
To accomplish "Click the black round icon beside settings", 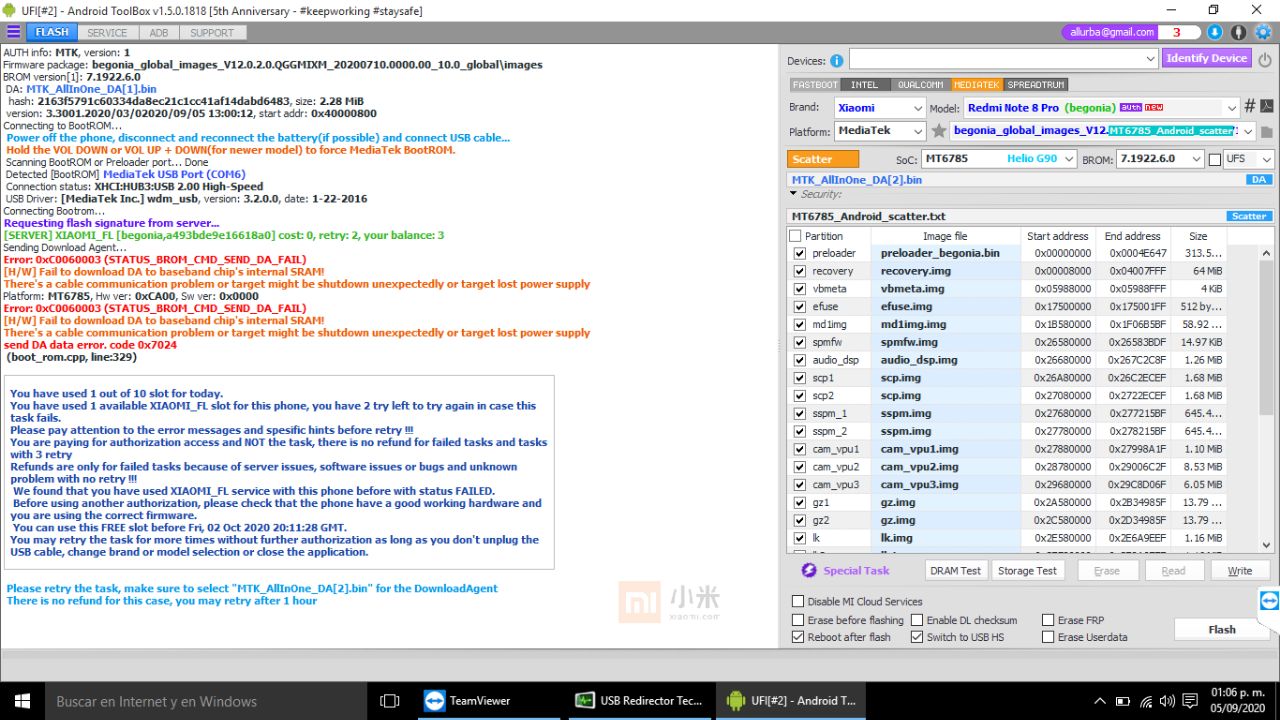I will [1239, 32].
